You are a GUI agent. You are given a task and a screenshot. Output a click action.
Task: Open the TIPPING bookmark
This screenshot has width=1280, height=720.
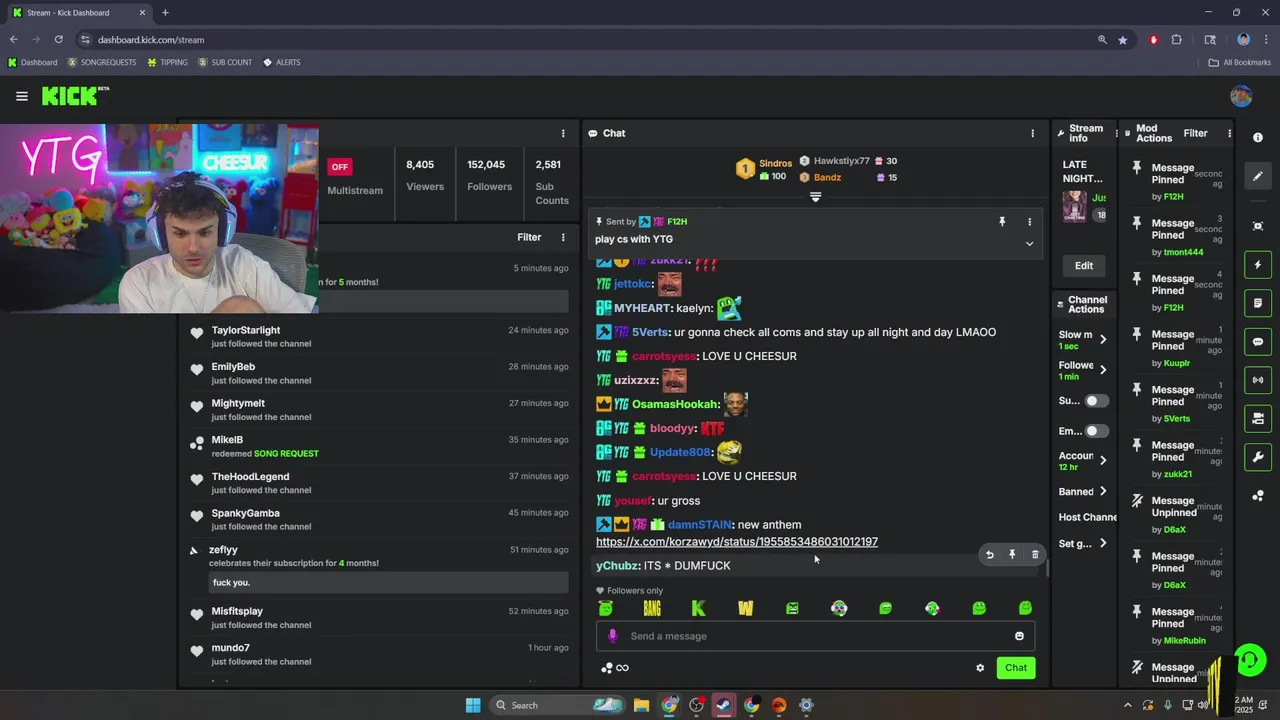tap(167, 62)
